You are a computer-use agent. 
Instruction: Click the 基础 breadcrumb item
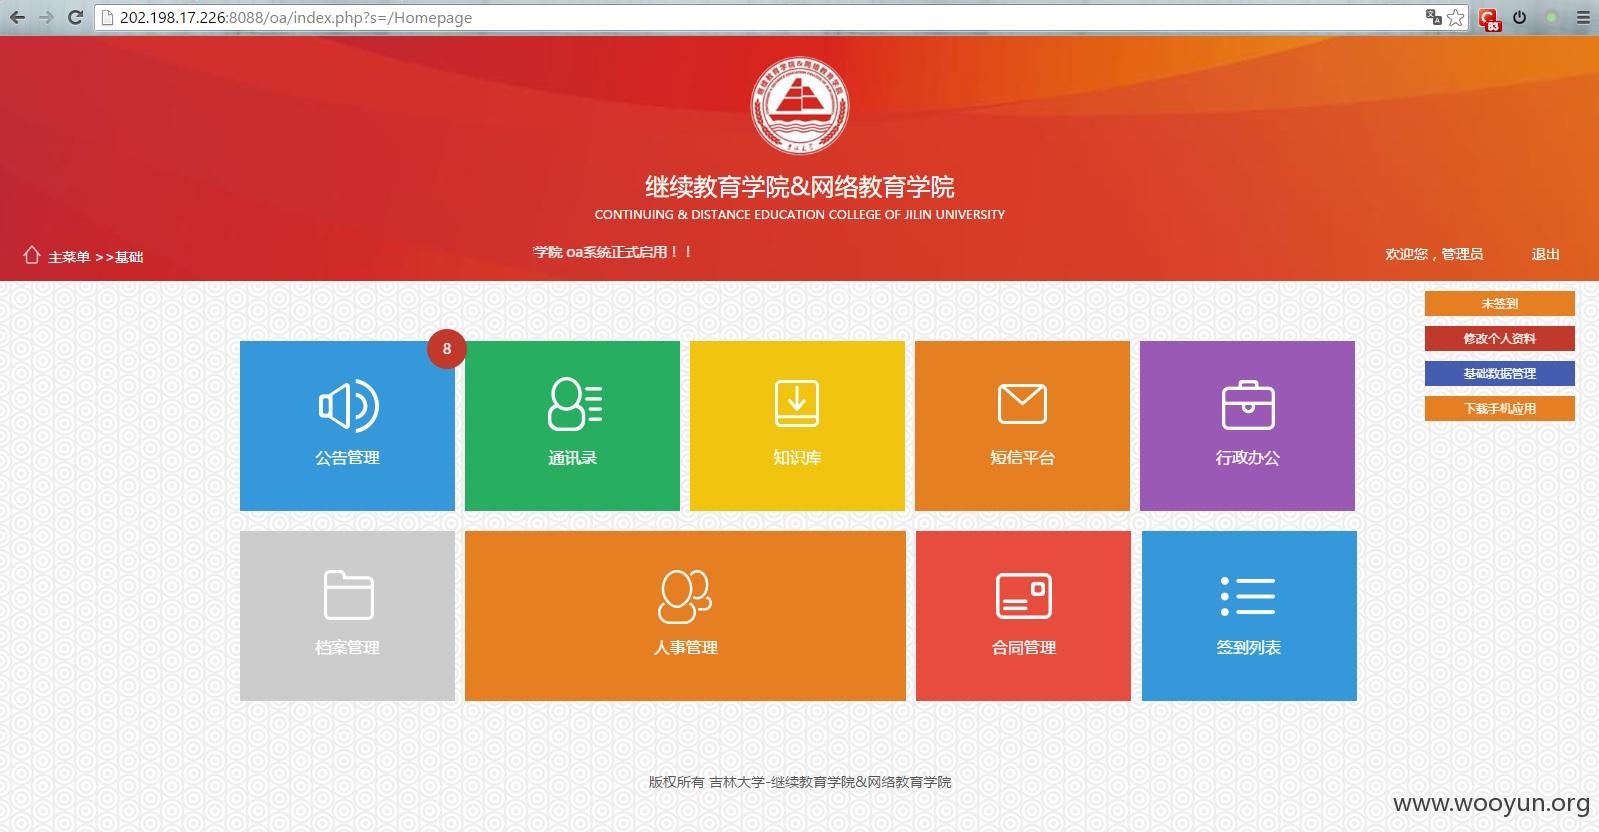click(x=129, y=257)
